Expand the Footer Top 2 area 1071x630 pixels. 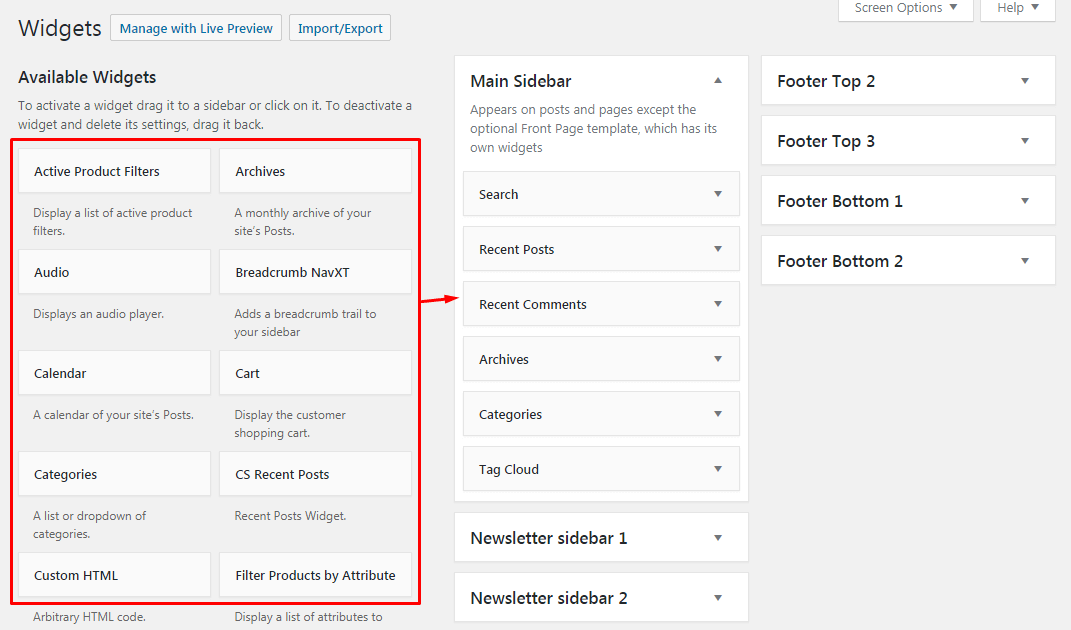coord(1024,81)
